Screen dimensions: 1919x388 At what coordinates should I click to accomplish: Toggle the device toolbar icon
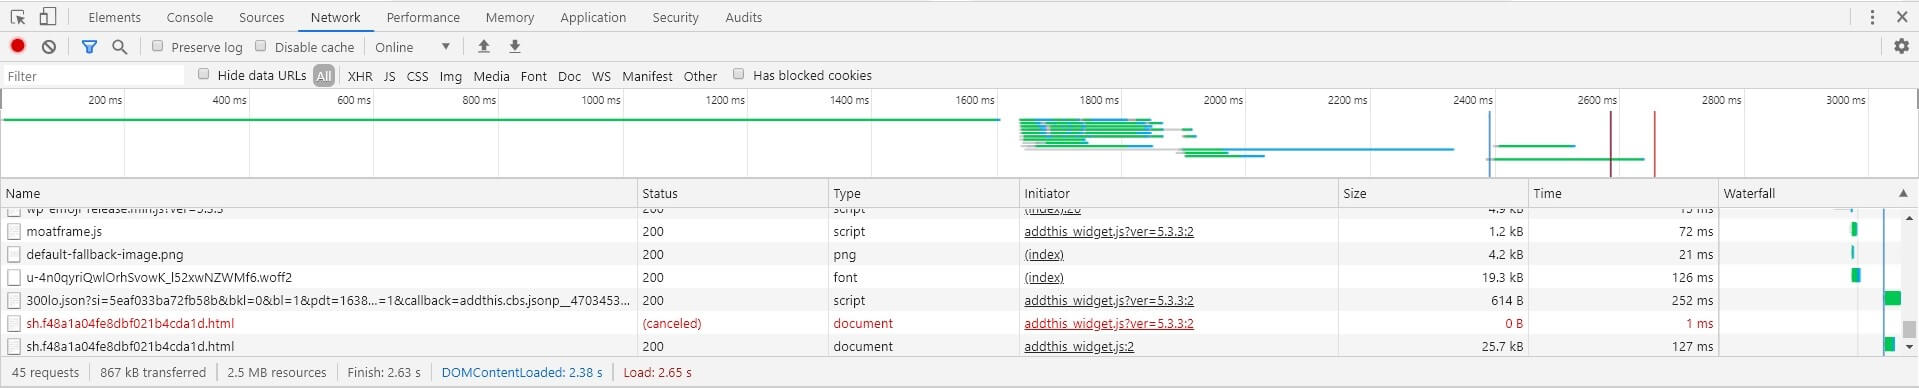(47, 17)
